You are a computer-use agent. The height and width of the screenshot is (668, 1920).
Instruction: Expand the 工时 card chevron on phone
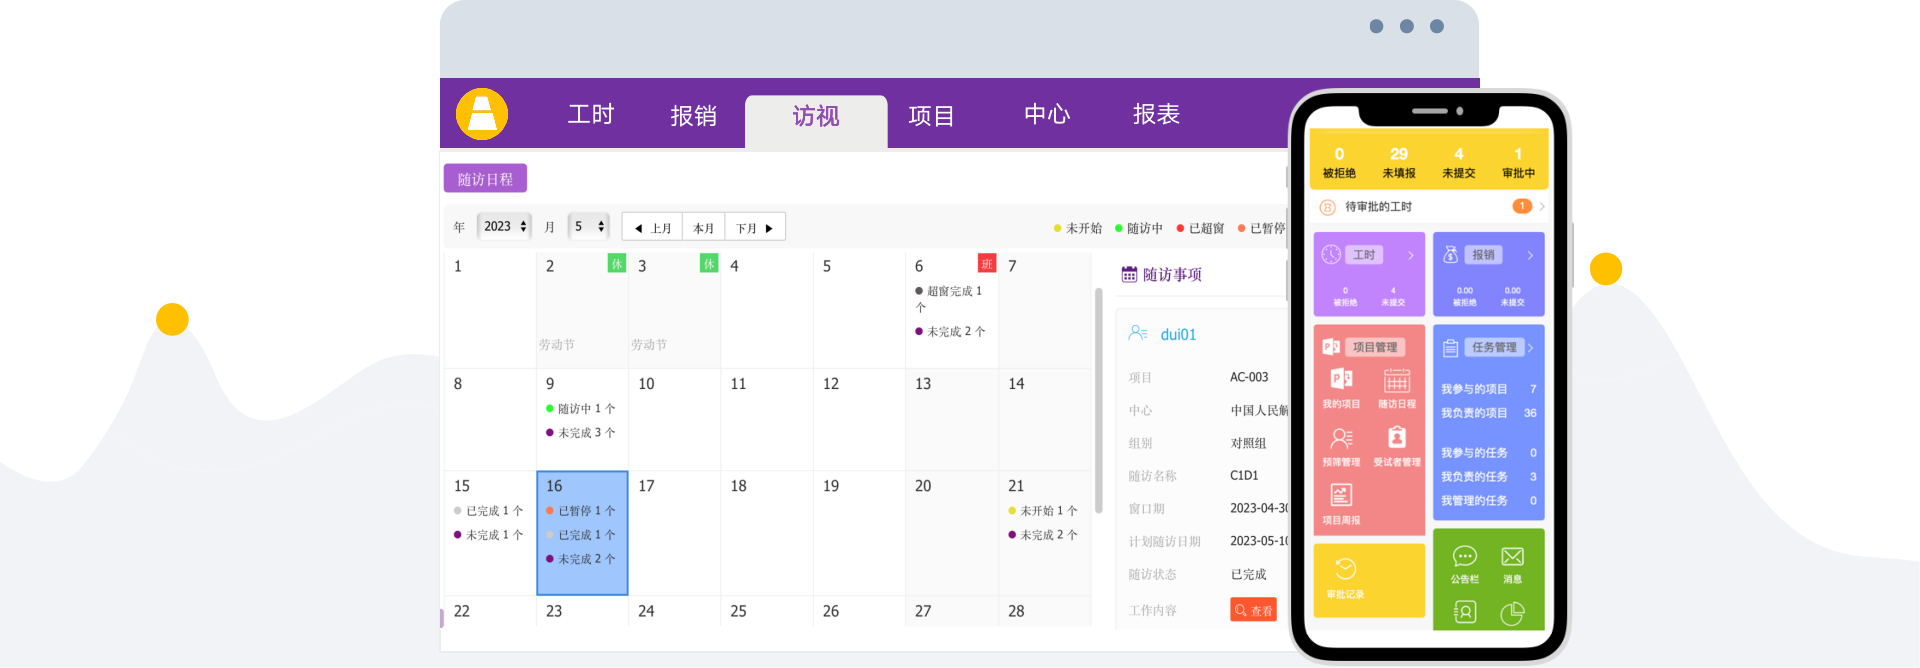pyautogui.click(x=1411, y=255)
